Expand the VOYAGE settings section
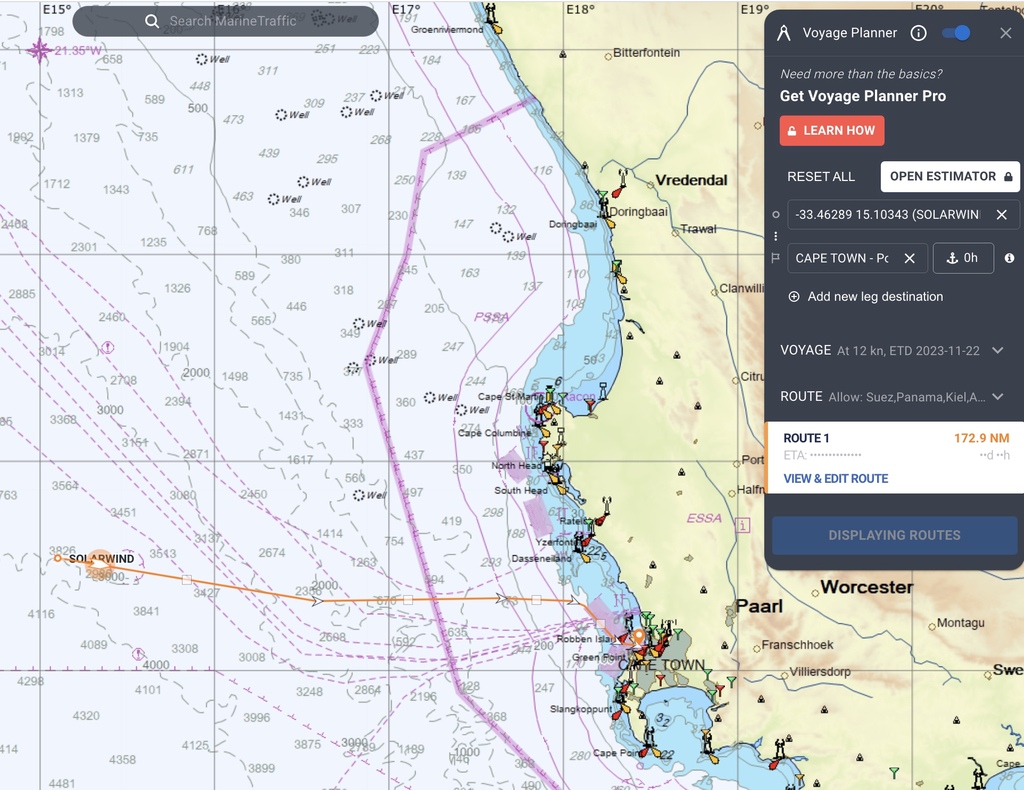 [x=893, y=351]
